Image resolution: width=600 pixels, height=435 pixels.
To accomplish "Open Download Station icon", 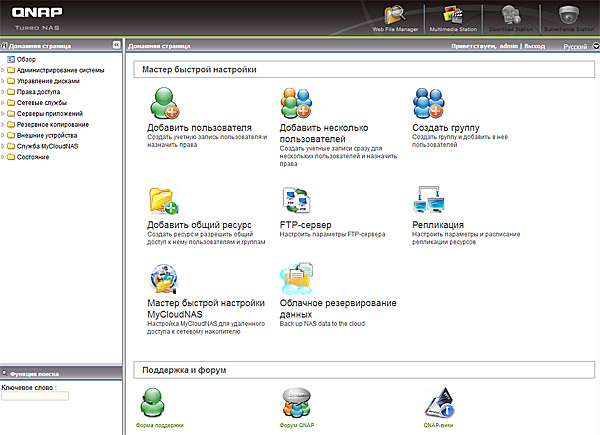I will pos(511,16).
